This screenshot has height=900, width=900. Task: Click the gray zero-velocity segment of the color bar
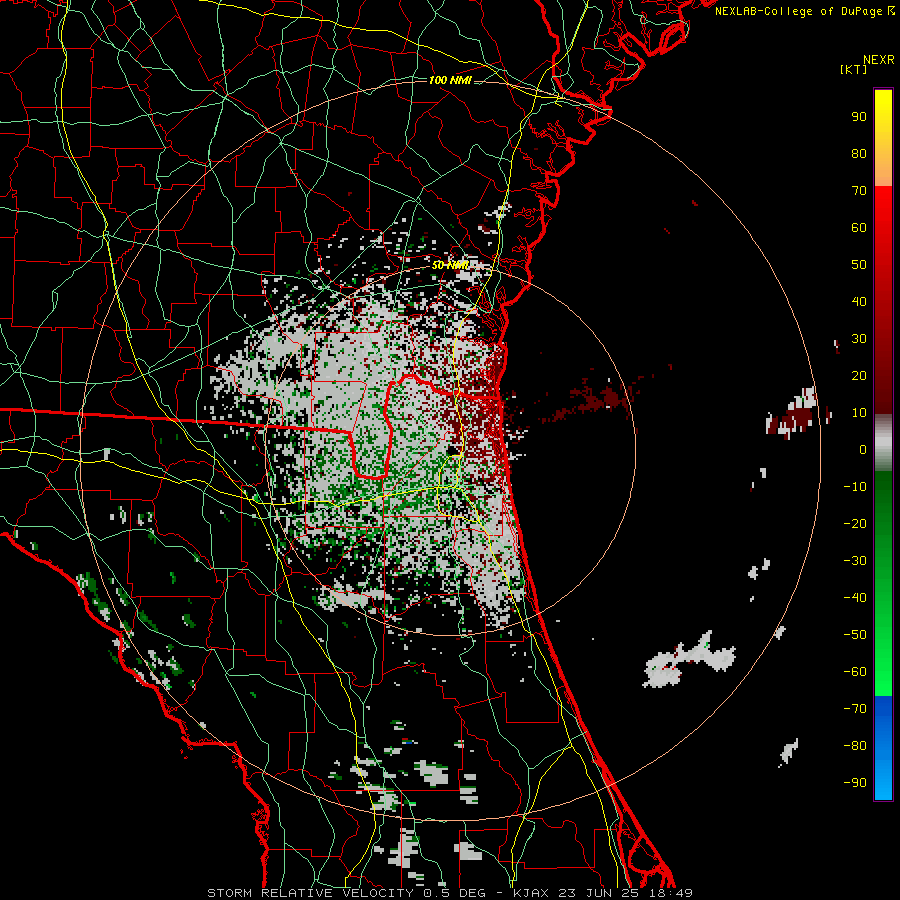[883, 443]
